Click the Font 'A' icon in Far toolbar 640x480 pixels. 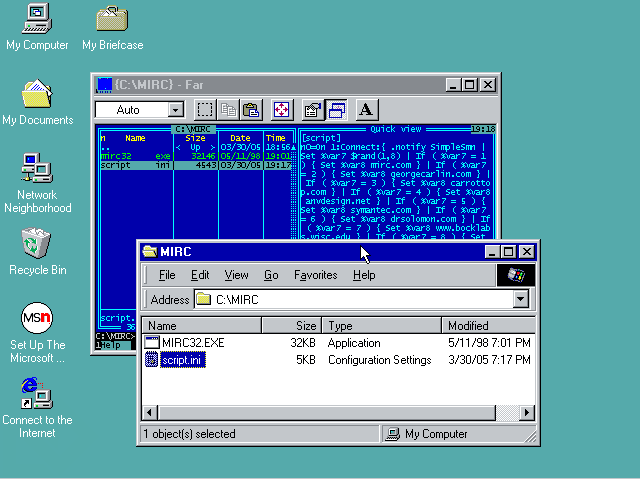366,110
